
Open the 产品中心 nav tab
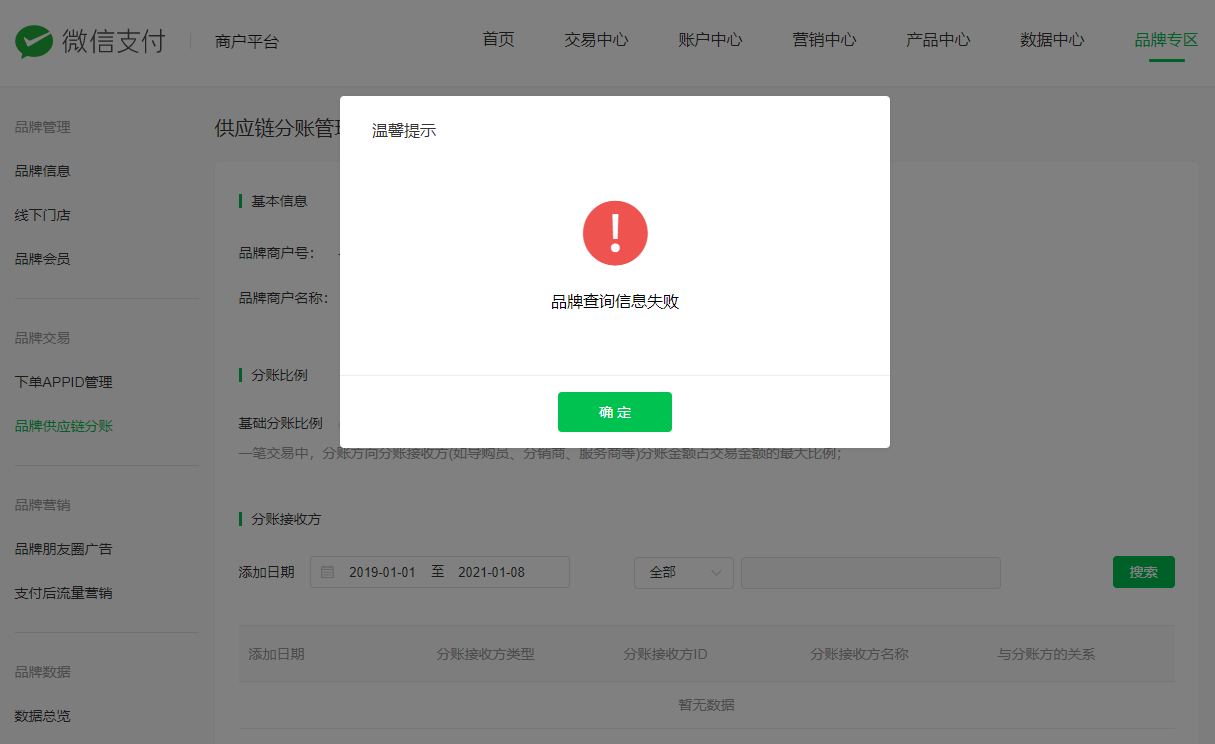pos(938,40)
